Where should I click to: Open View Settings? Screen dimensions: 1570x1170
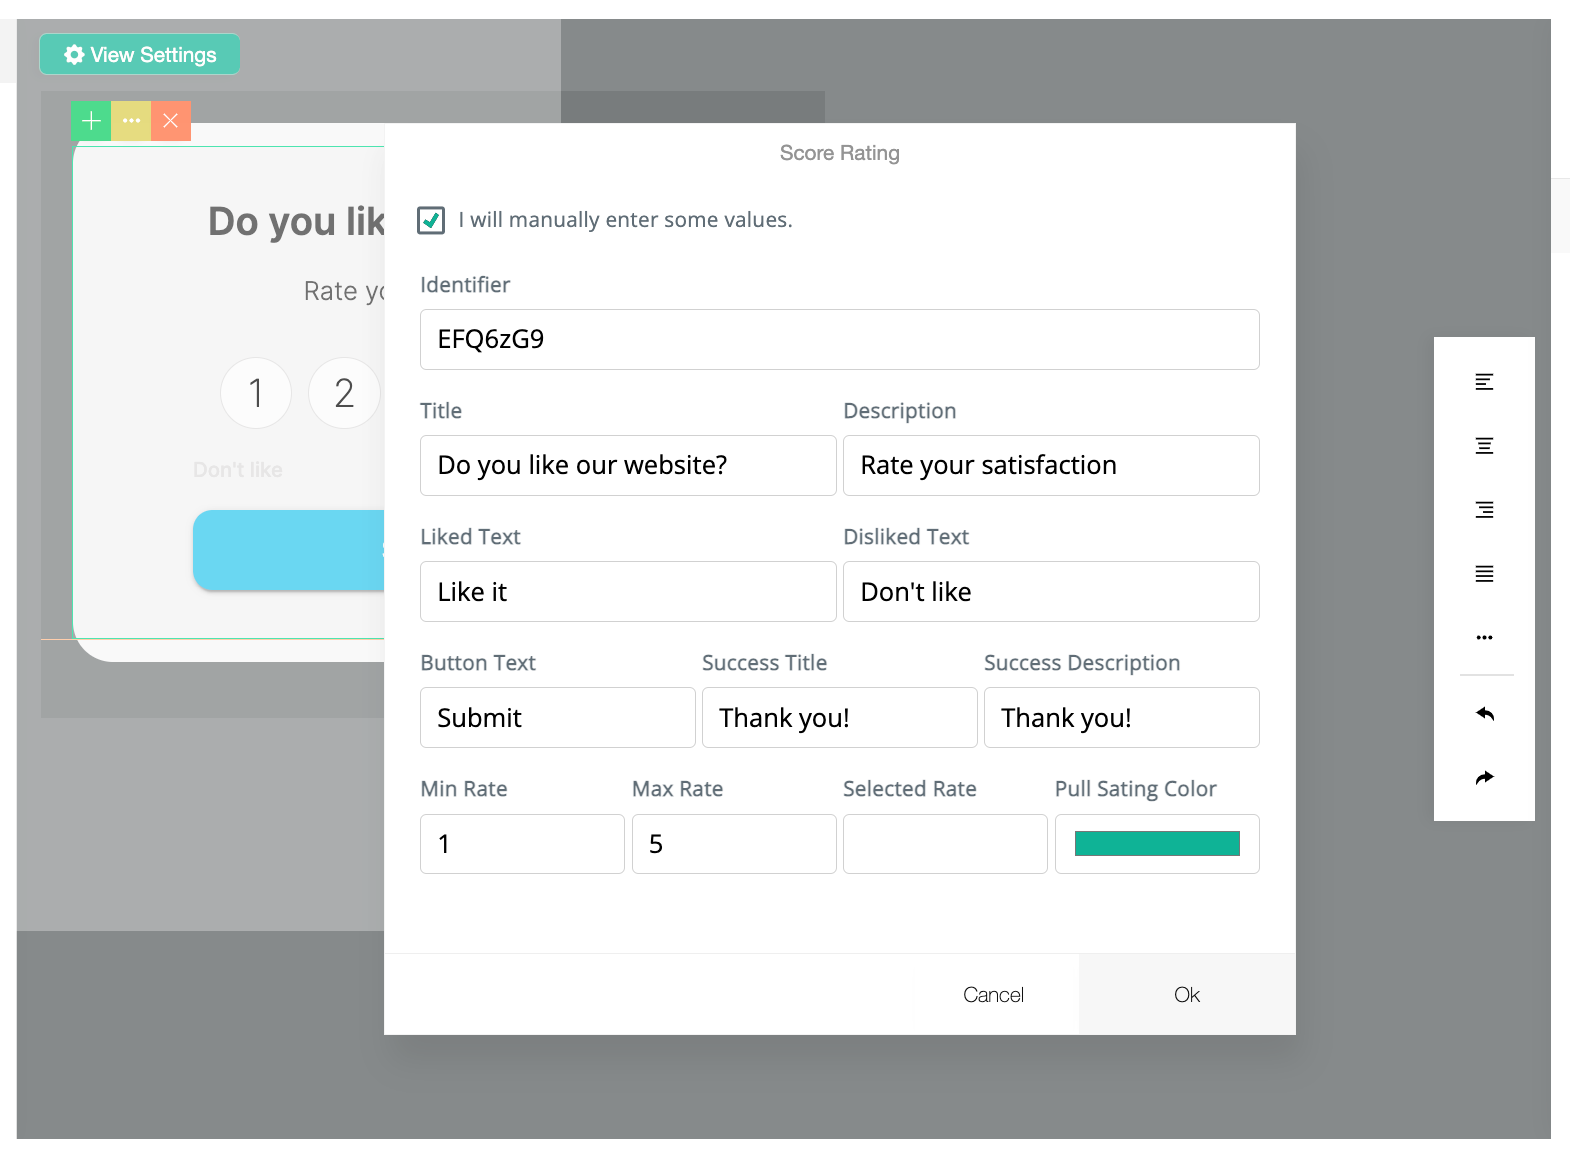click(x=140, y=55)
